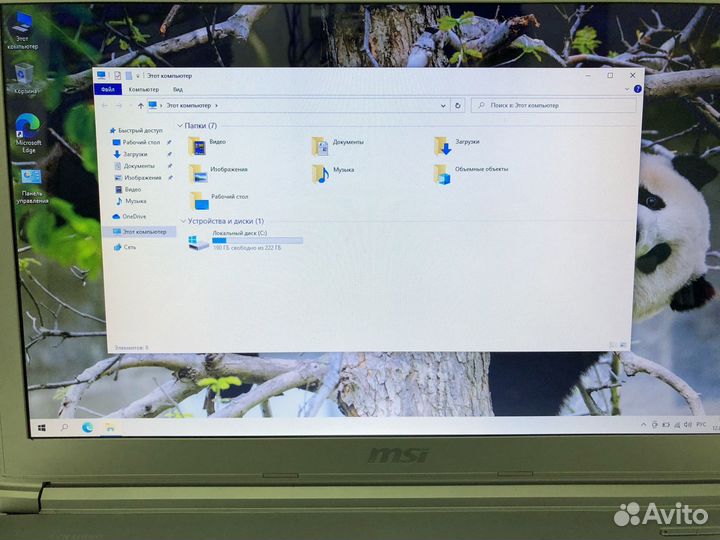
Task: Click the free space text under Локальный диск
Action: 247,248
